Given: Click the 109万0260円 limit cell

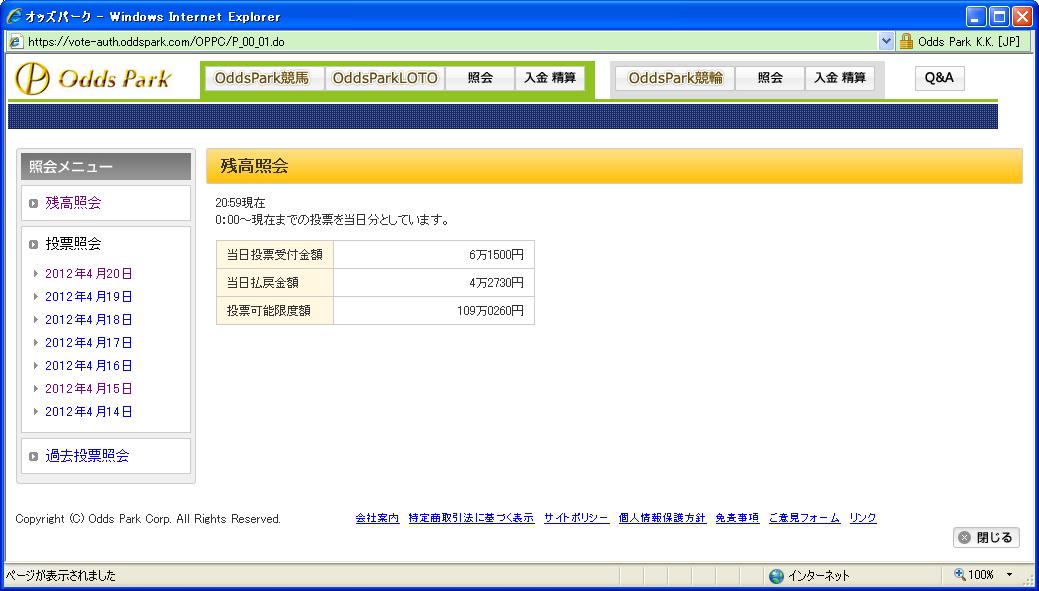Looking at the screenshot, I should (x=434, y=311).
